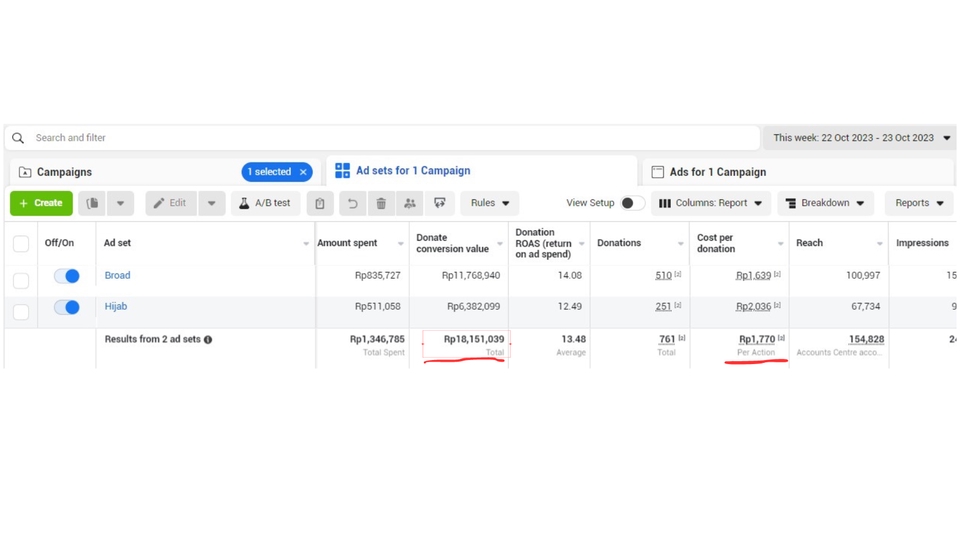This screenshot has height=540, width=960.
Task: Open the Broad ad set link
Action: (117, 276)
